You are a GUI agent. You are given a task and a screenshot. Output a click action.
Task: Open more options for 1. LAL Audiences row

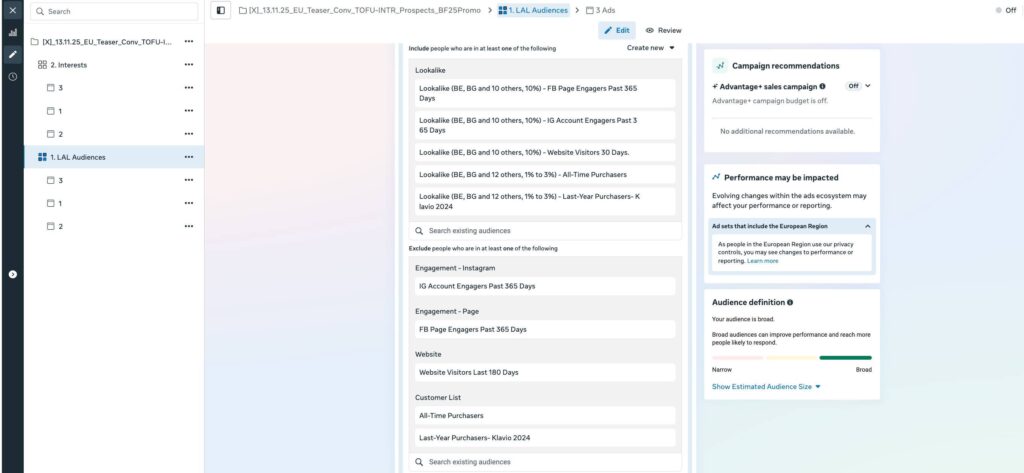click(x=189, y=157)
